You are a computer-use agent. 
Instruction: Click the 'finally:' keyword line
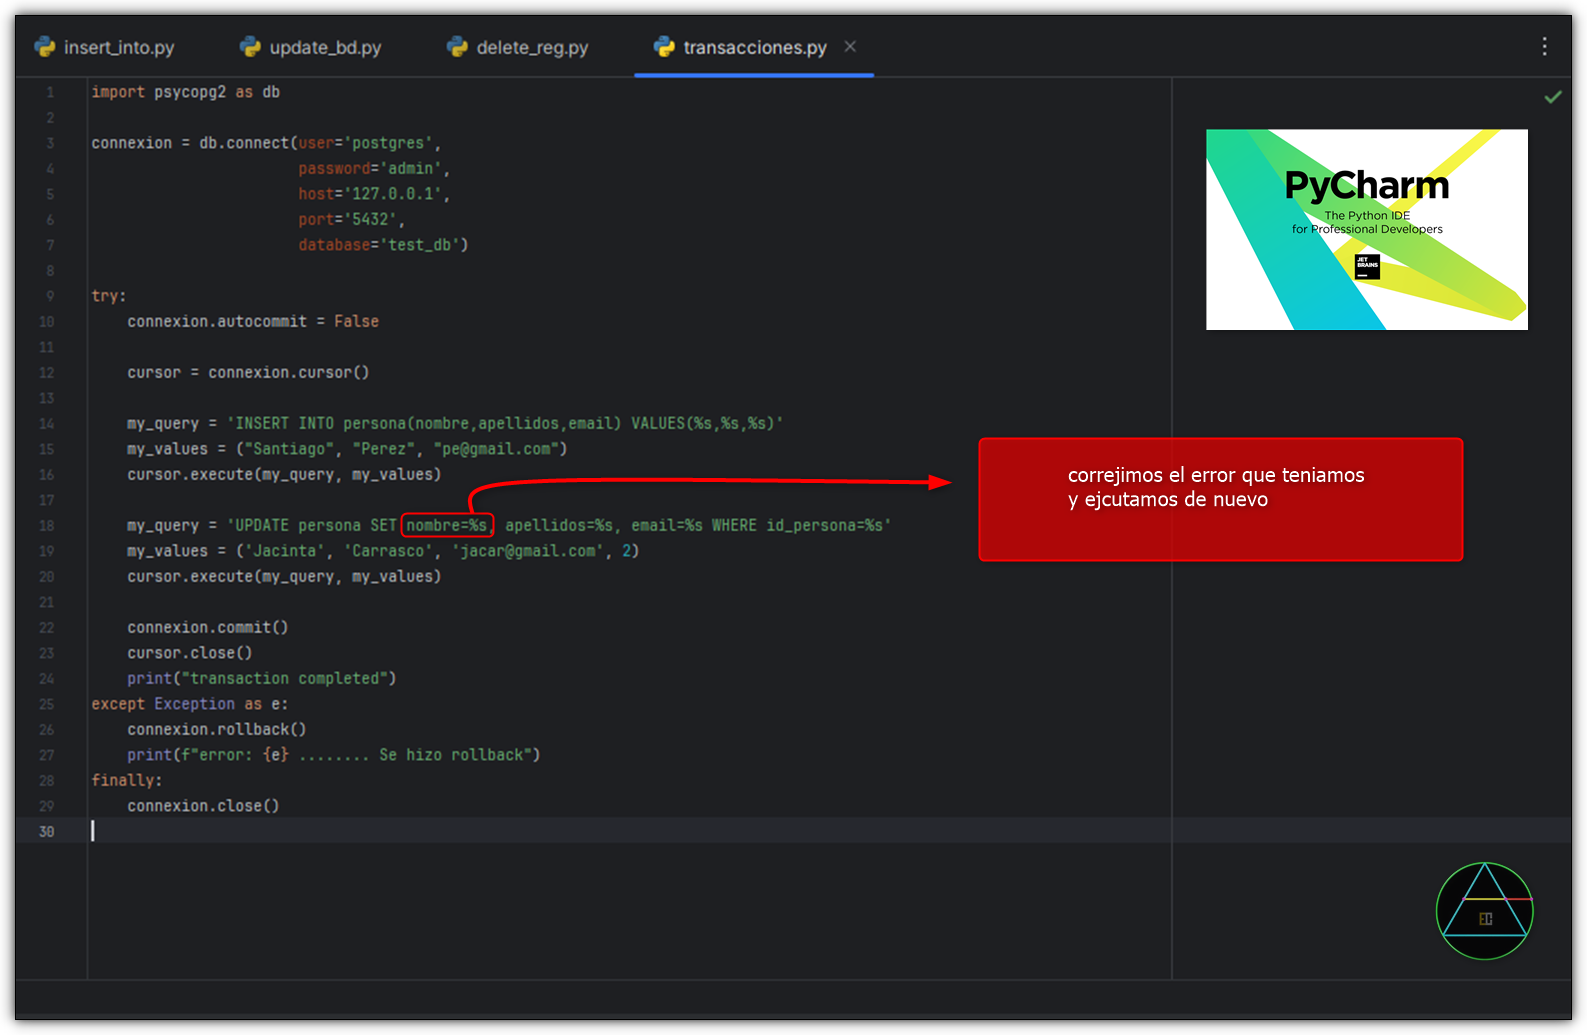tap(127, 780)
